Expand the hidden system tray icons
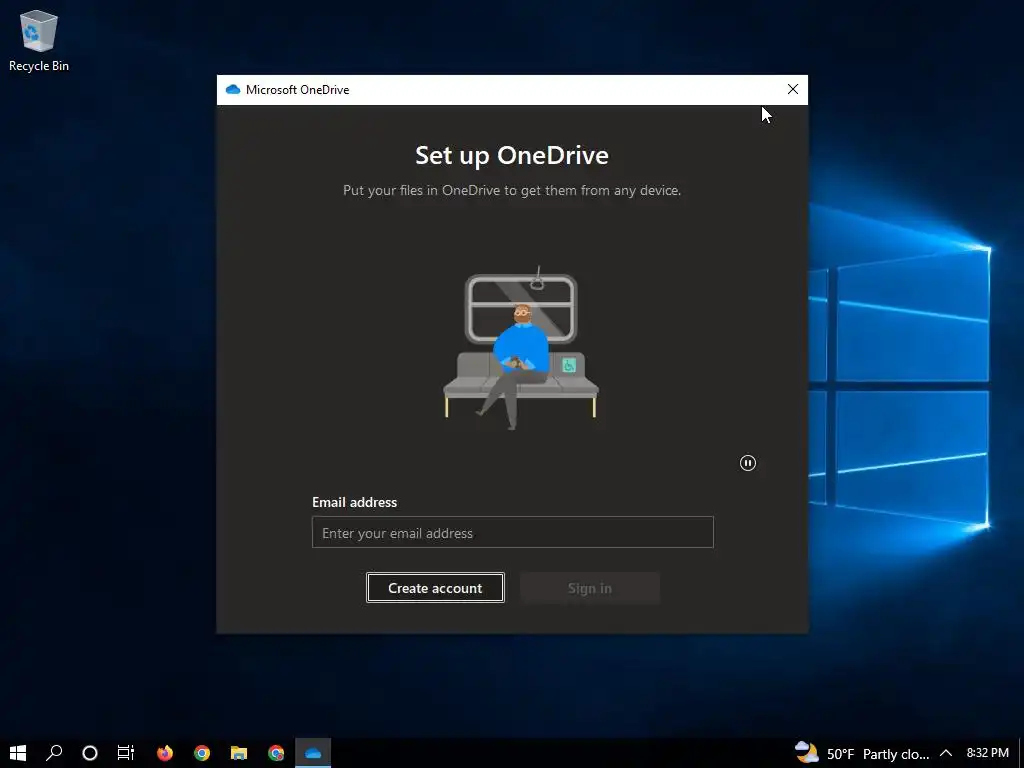 click(946, 753)
